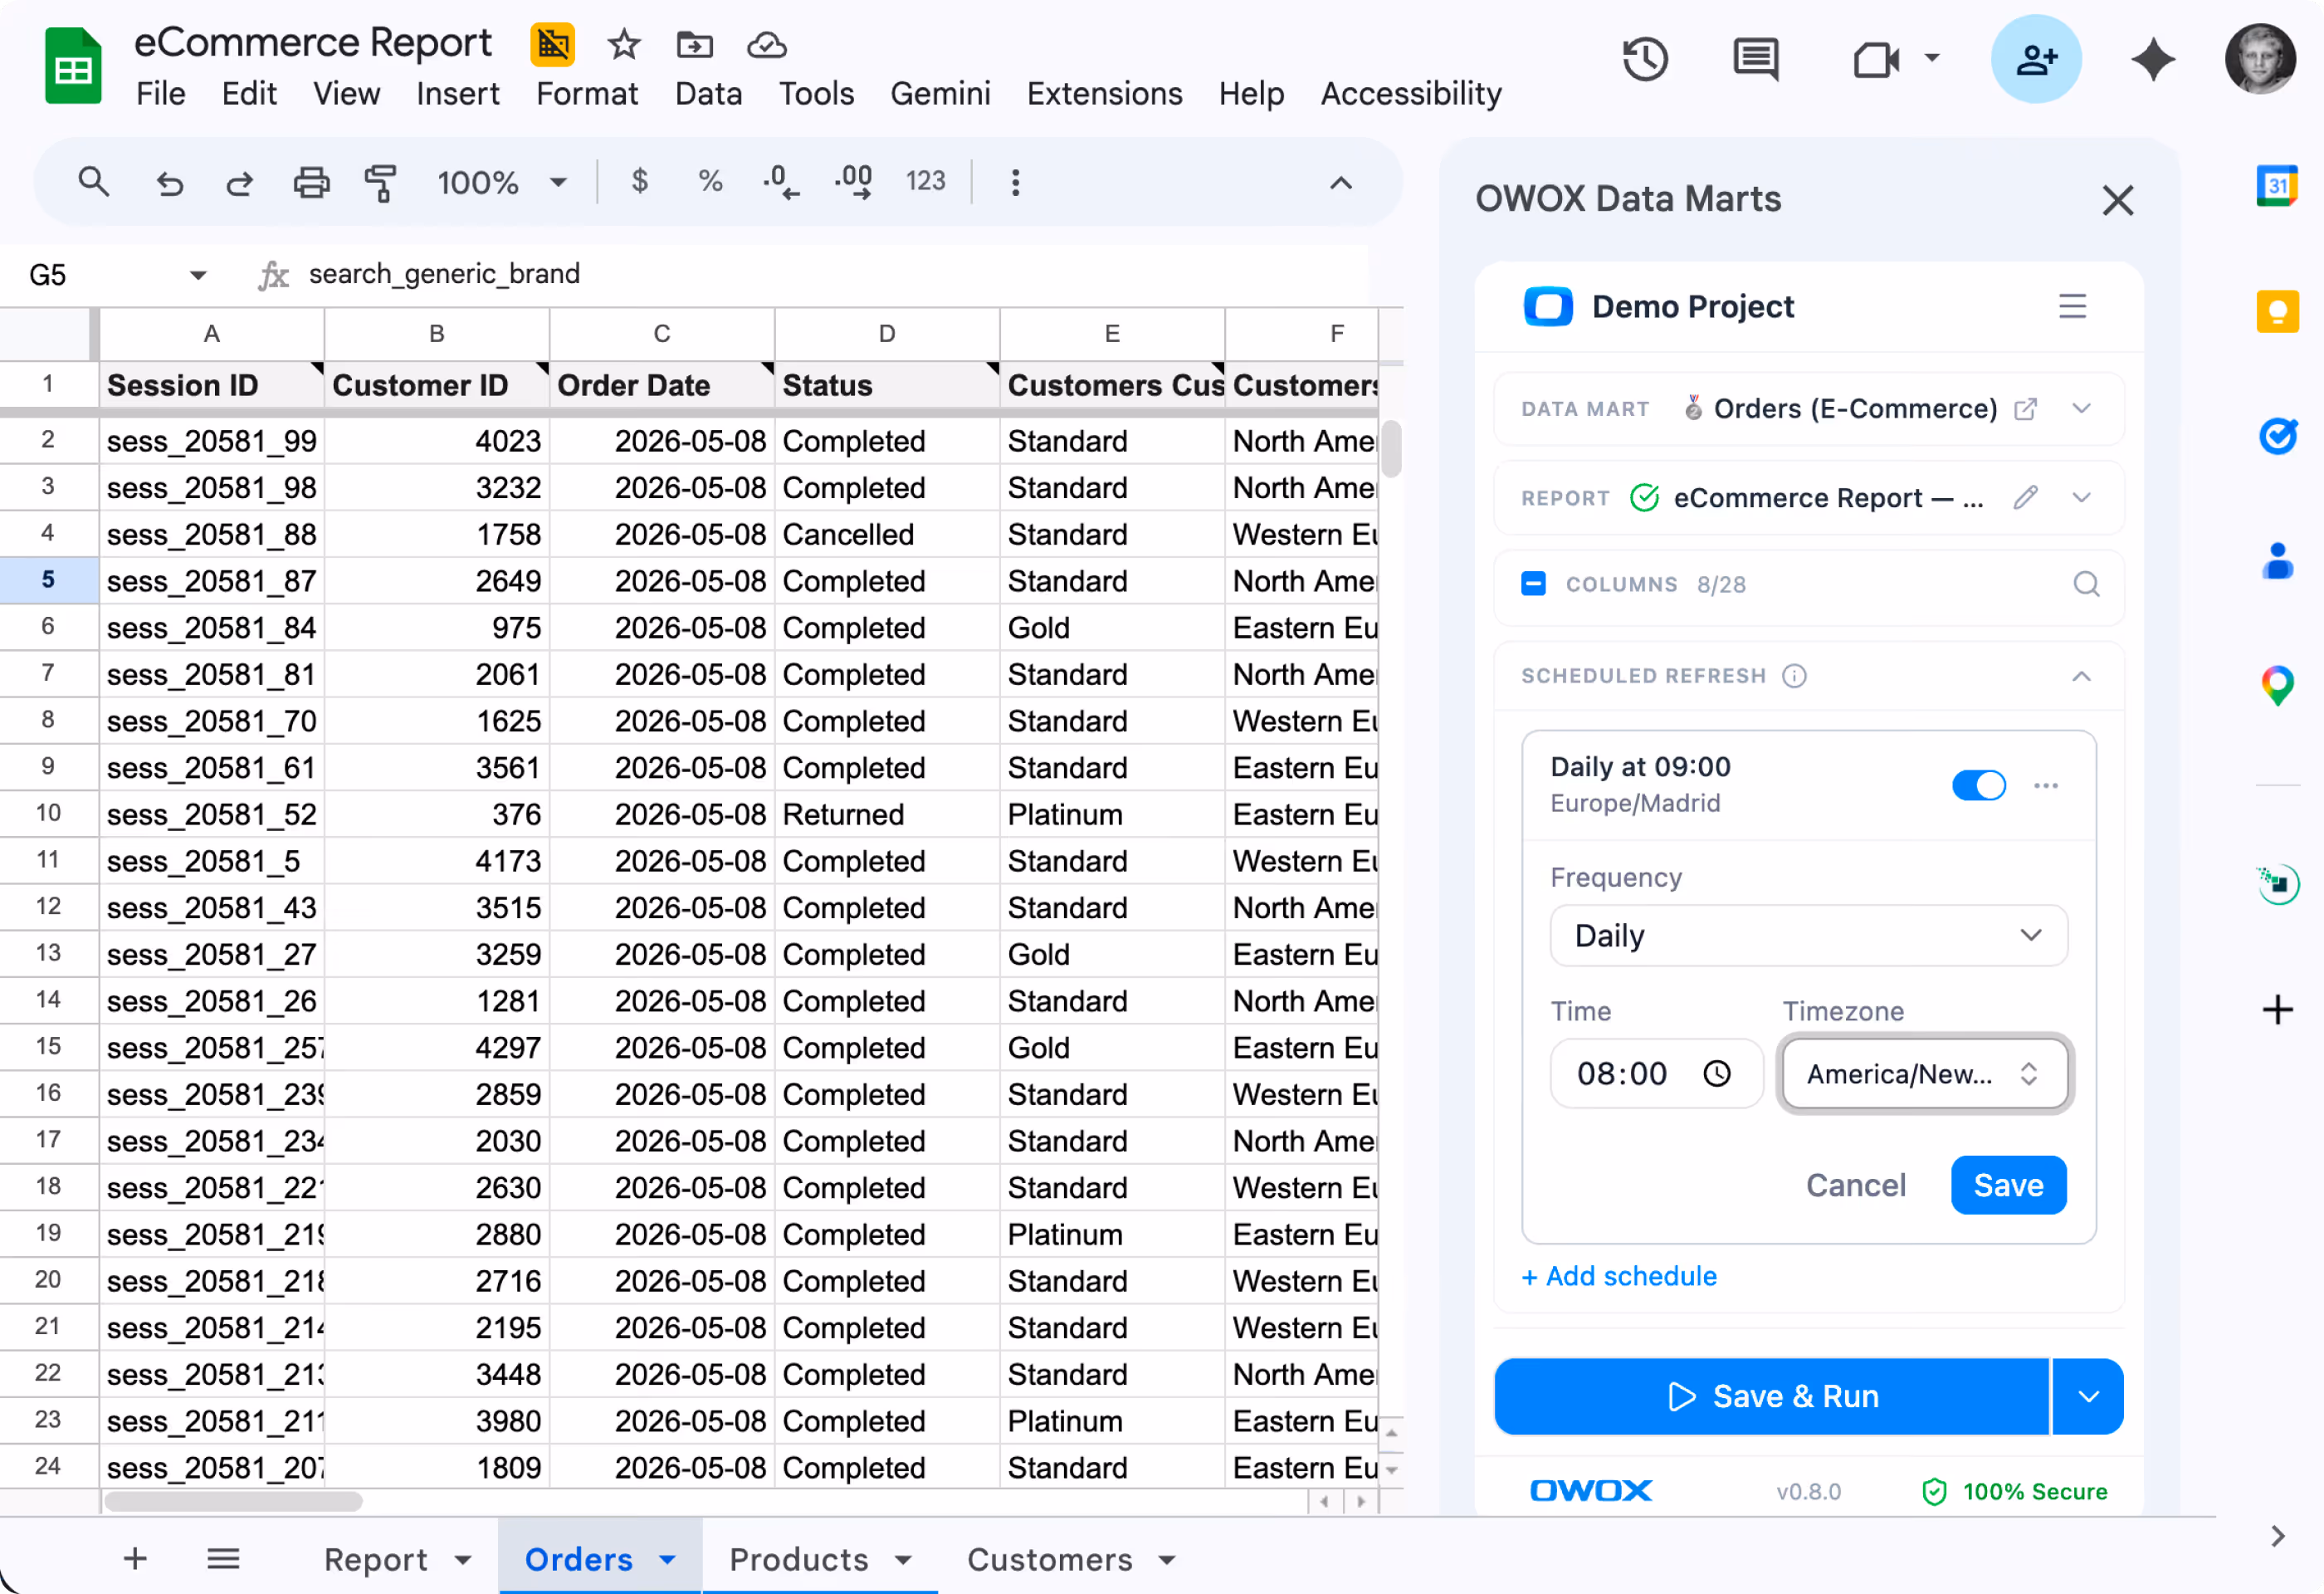Open Orders data mart in new window

click(2025, 409)
